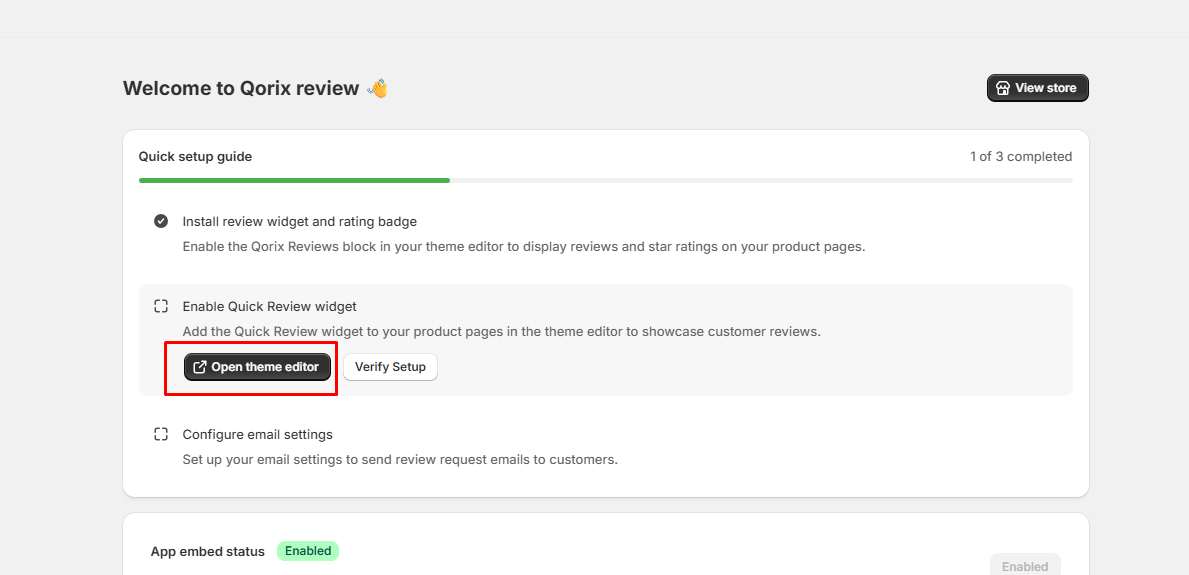Viewport: 1189px width, 575px height.
Task: Click the greyed-out Enabled button
Action: click(x=1025, y=566)
